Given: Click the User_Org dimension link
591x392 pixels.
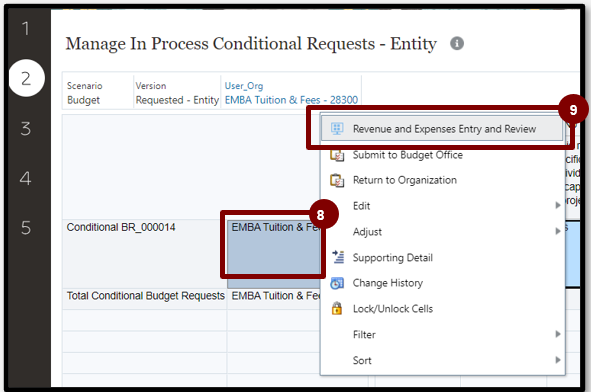Looking at the screenshot, I should [244, 86].
